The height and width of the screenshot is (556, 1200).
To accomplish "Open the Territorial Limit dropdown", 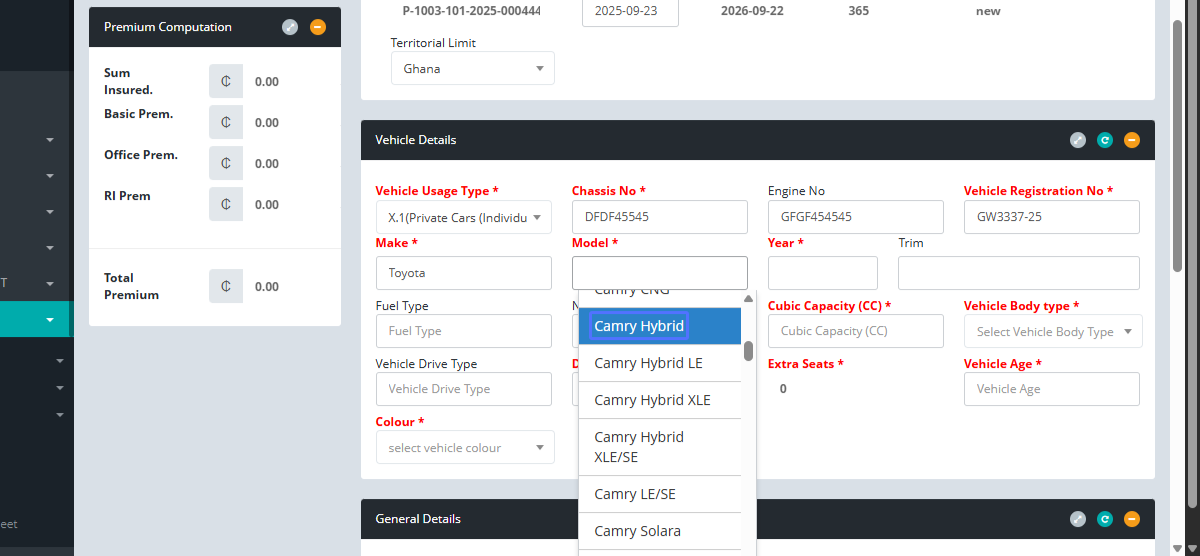I will click(x=472, y=69).
